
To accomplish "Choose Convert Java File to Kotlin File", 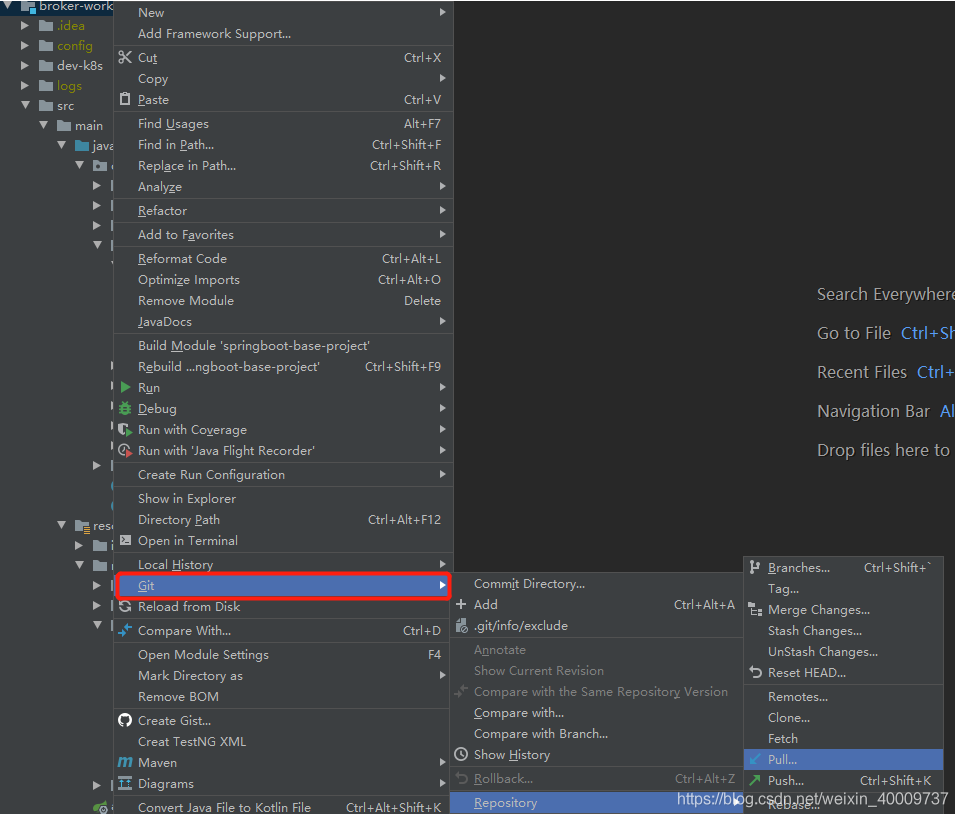I will click(283, 807).
